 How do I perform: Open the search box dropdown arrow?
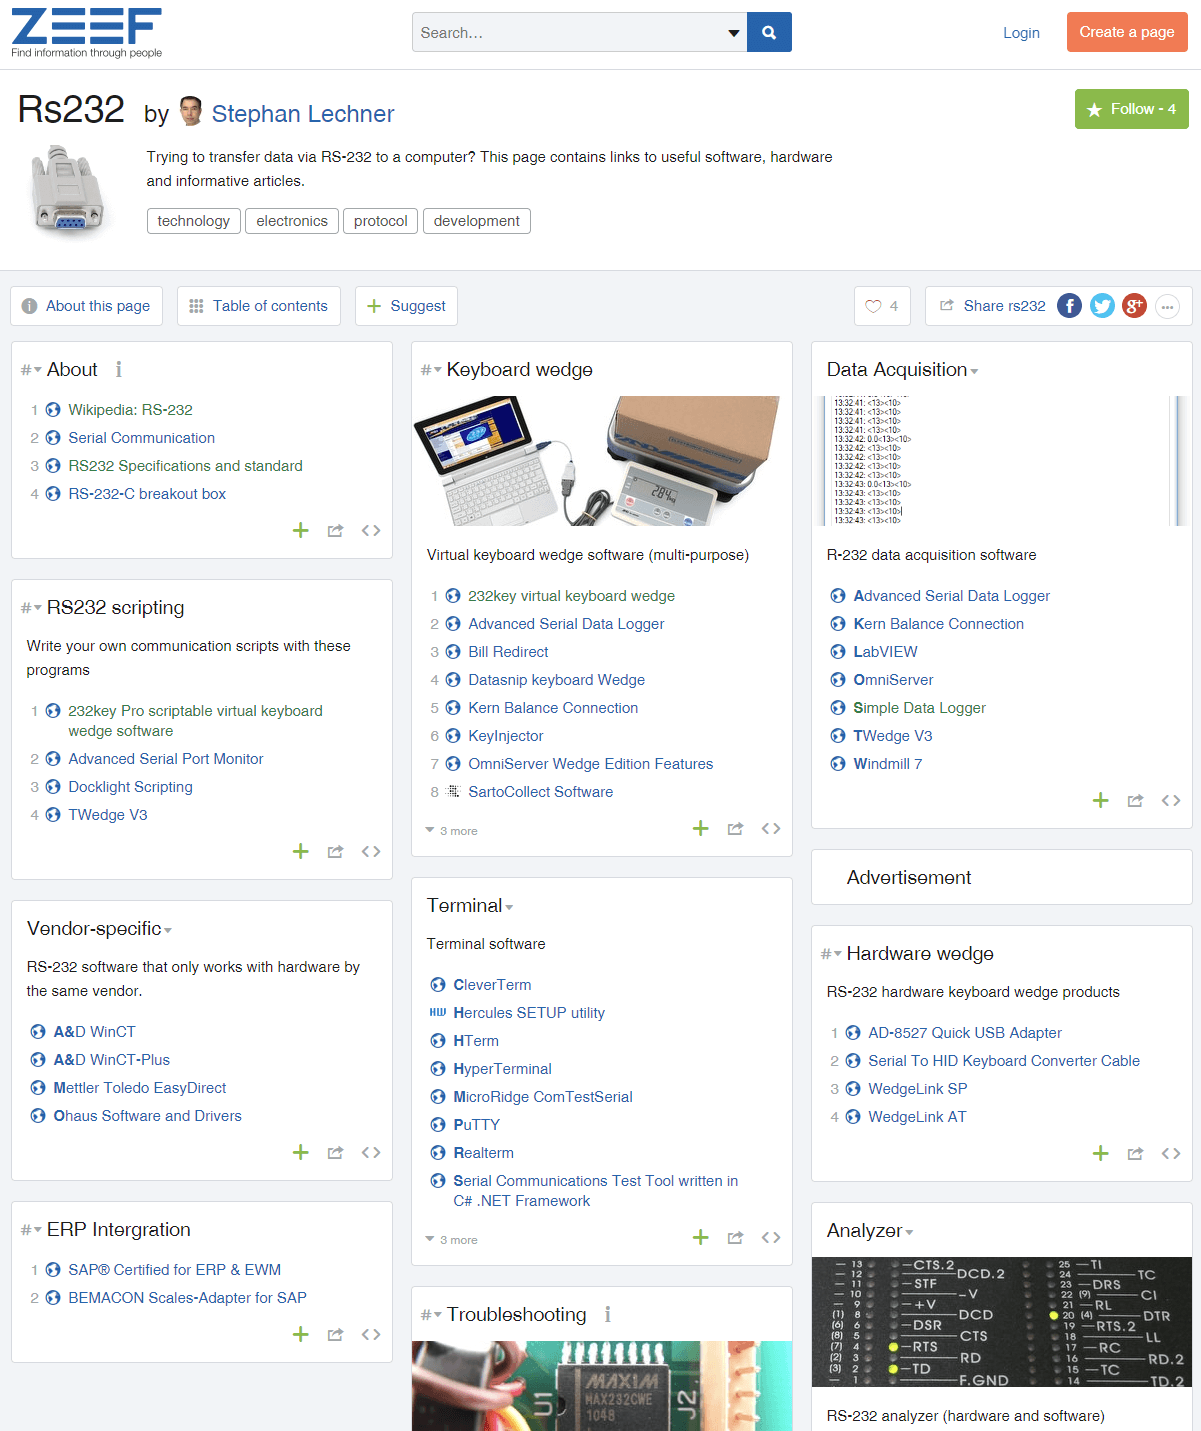tap(734, 33)
